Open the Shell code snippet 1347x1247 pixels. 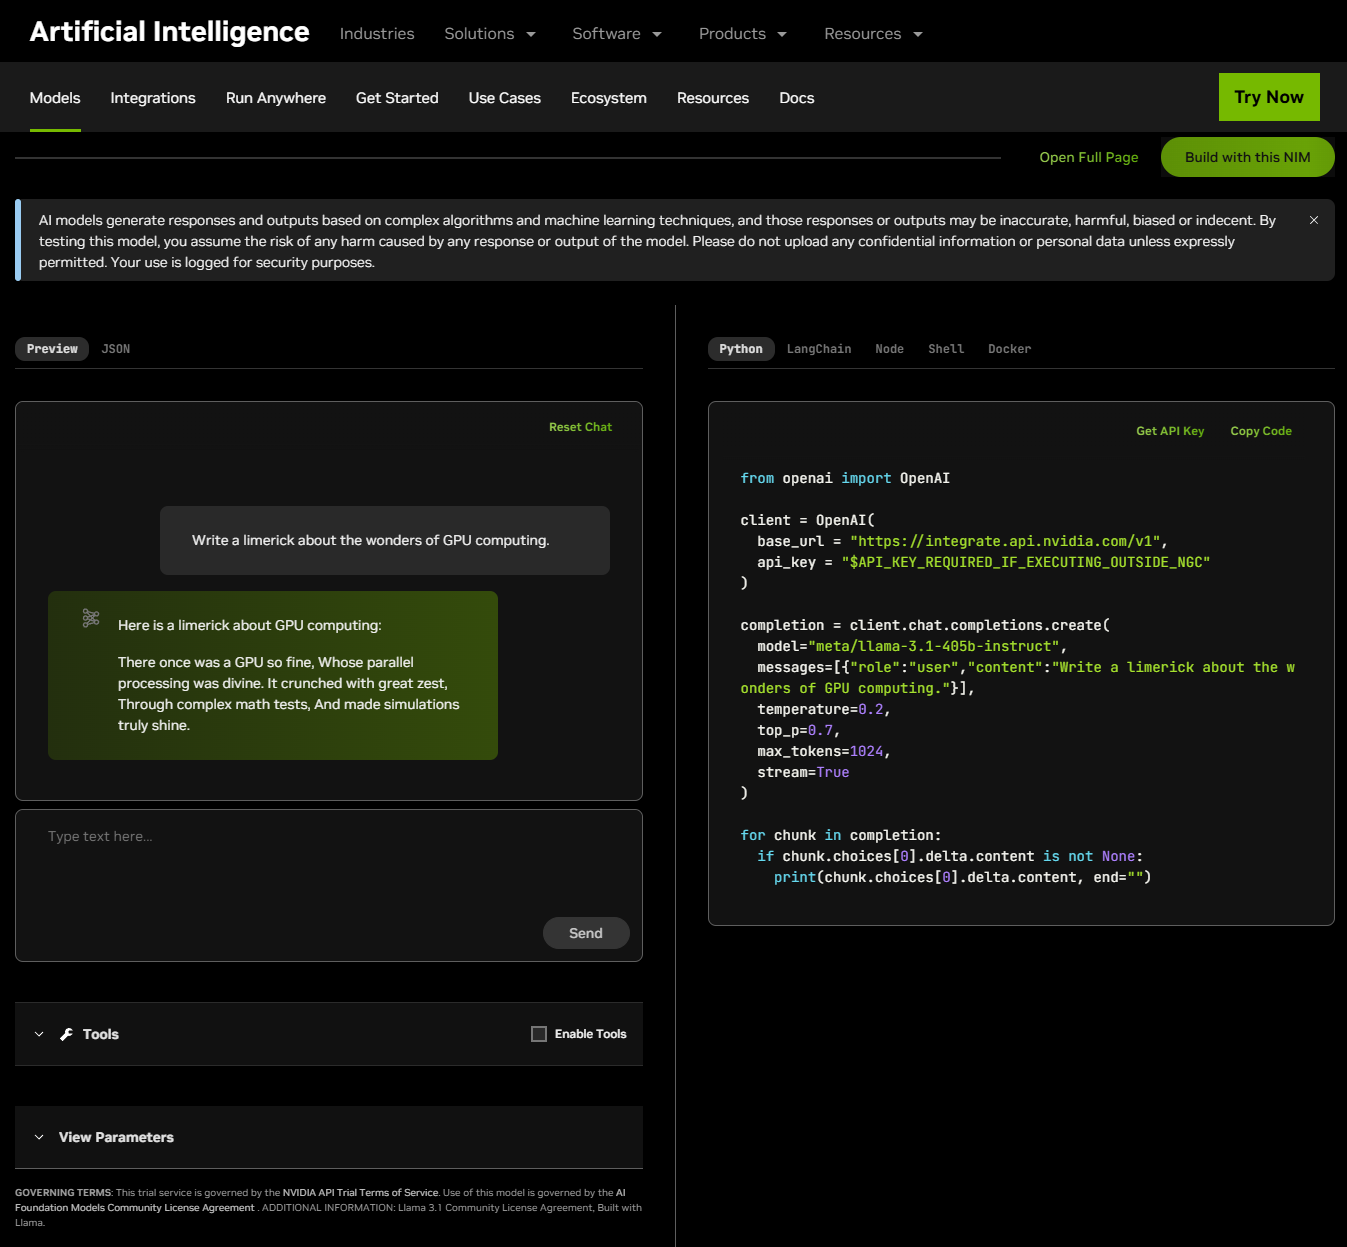tap(945, 348)
